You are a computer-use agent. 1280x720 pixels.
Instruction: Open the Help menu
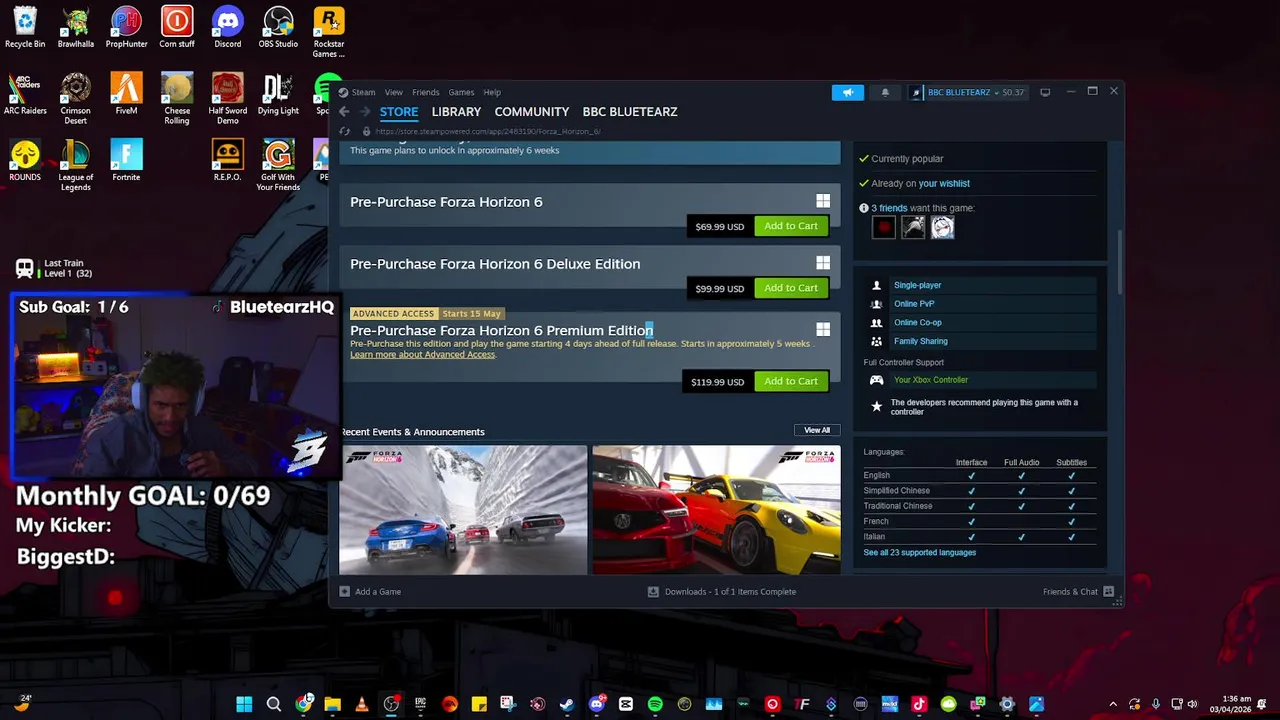tap(492, 92)
